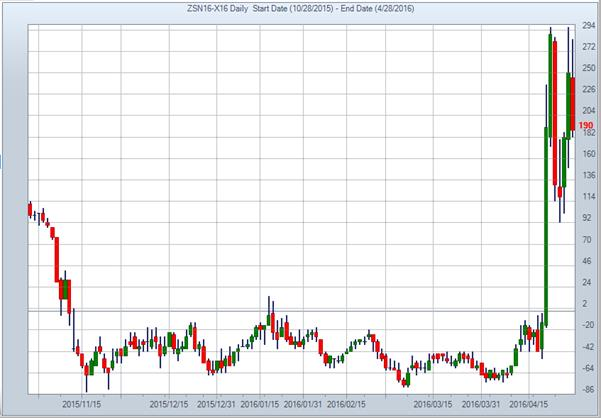Click the first red candle at chart's left
601x418 pixels.
click(x=30, y=208)
